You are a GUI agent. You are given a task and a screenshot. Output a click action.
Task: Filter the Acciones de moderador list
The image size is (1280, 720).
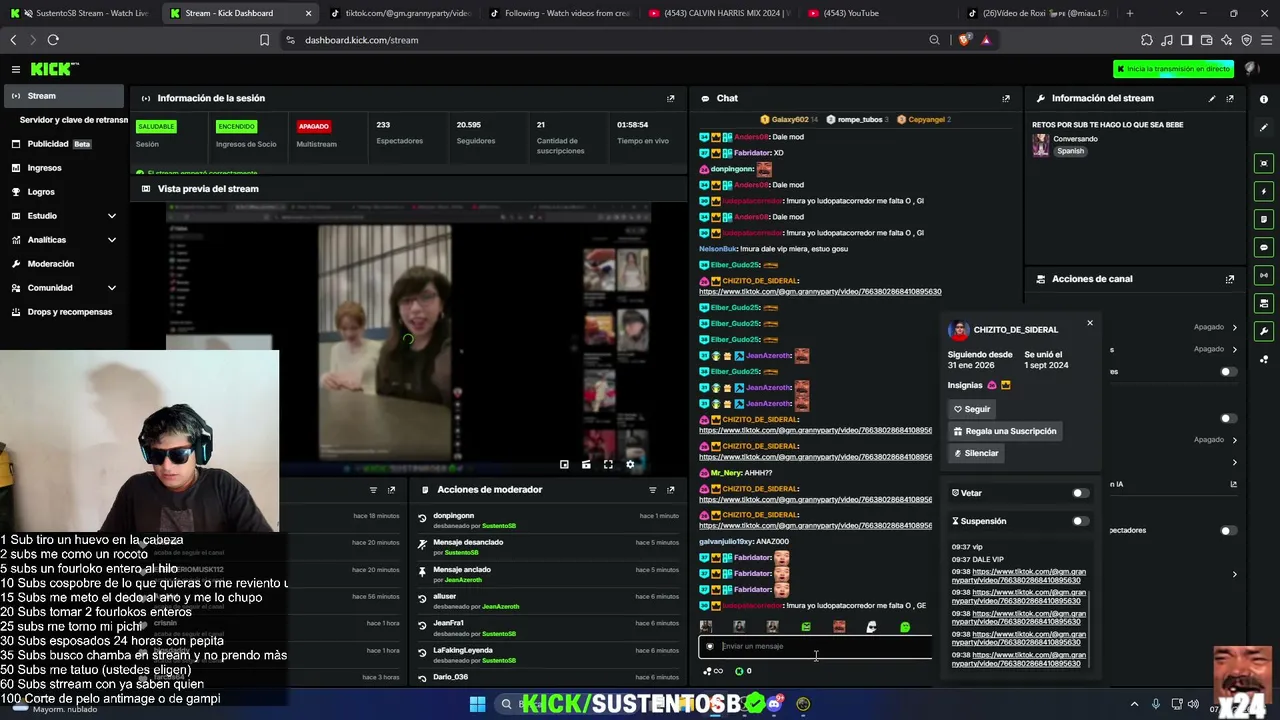click(x=653, y=490)
